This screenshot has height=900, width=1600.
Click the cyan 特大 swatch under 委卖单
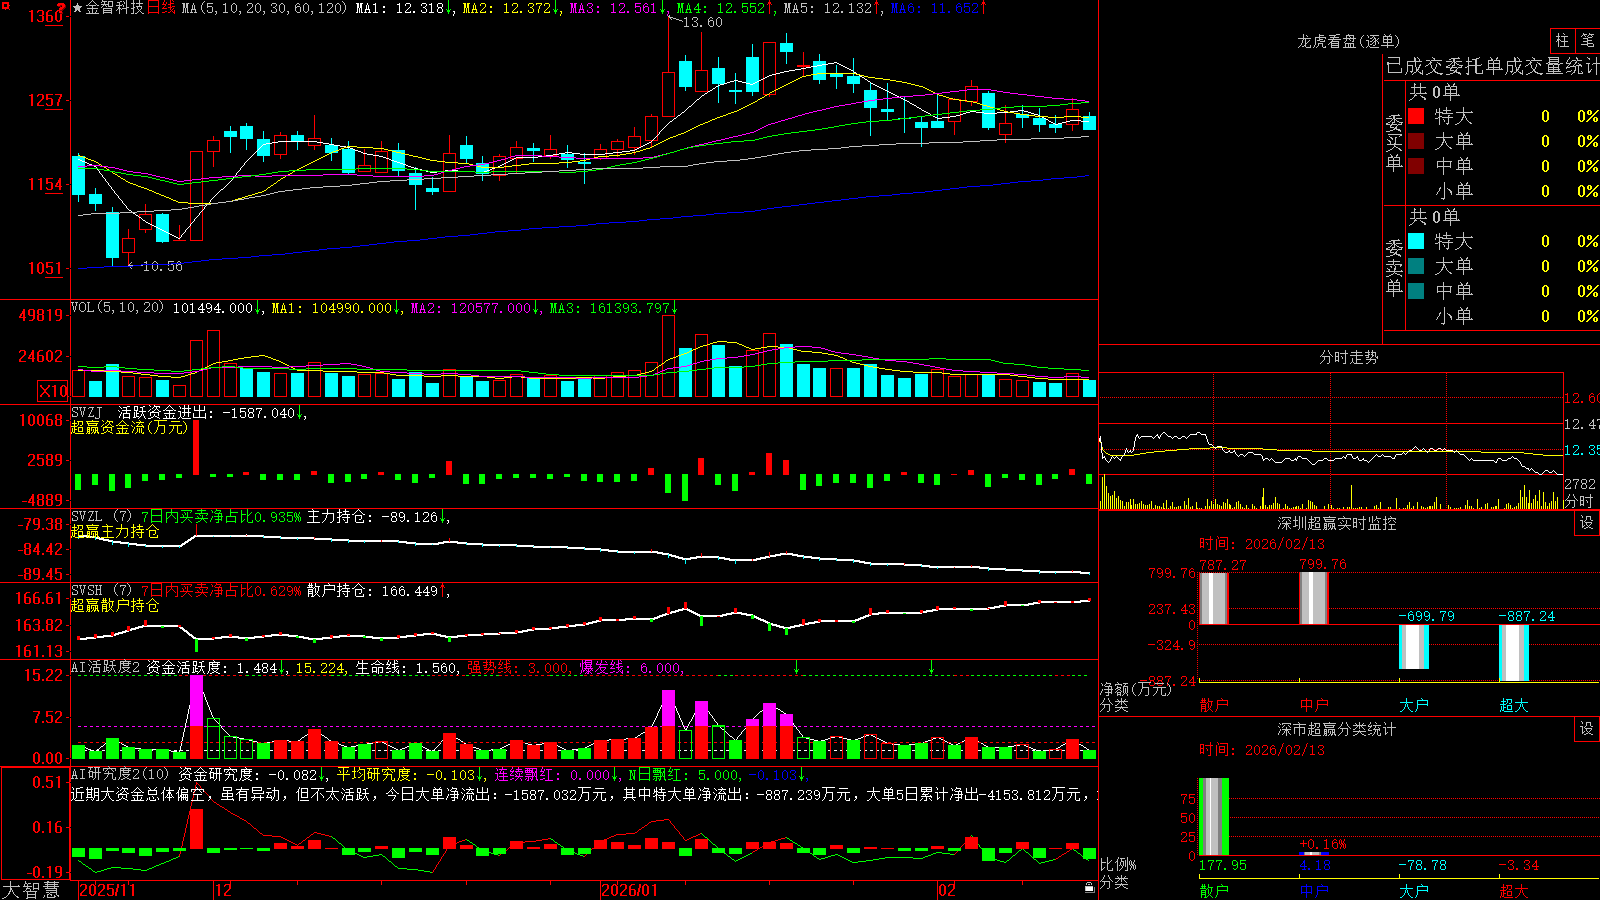click(x=1416, y=241)
